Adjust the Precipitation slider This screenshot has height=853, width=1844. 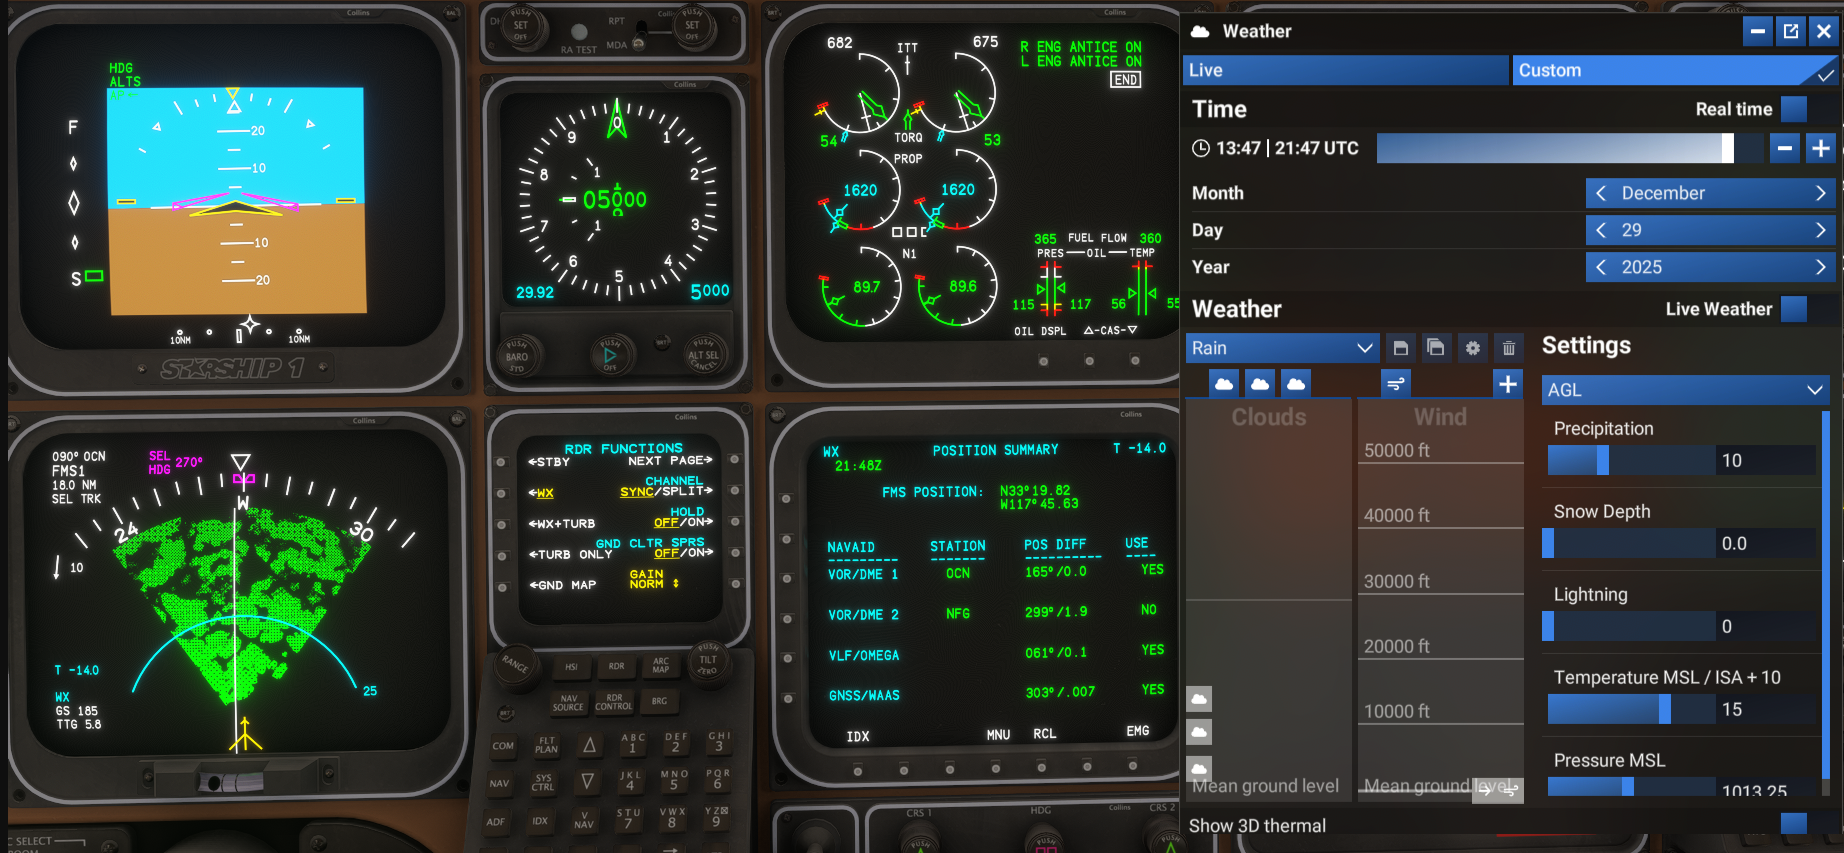point(1630,460)
